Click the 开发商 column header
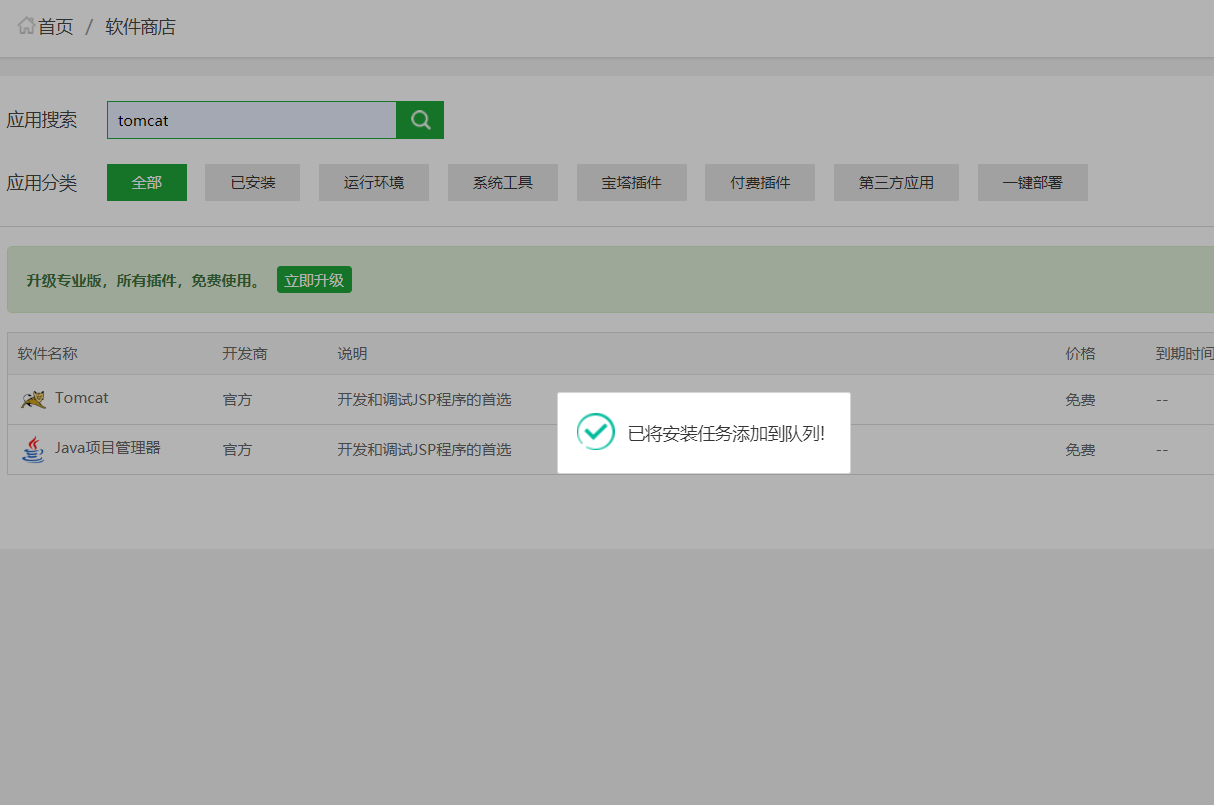Viewport: 1214px width, 805px height. (x=245, y=354)
